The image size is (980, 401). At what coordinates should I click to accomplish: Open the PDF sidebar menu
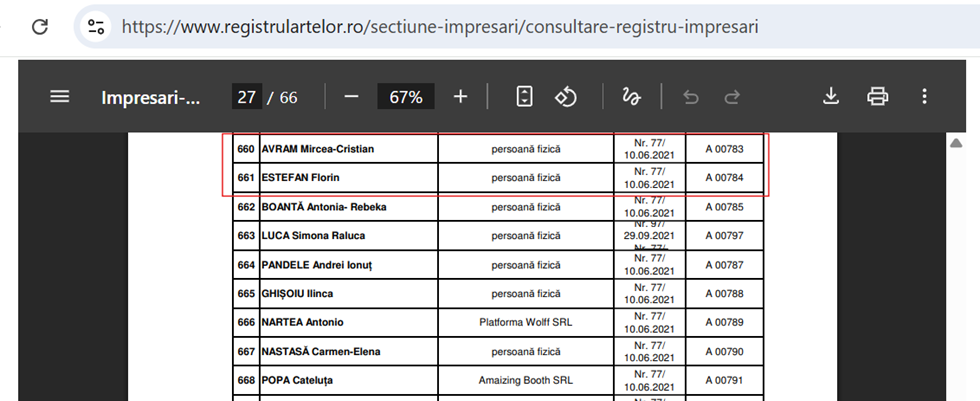tap(60, 97)
